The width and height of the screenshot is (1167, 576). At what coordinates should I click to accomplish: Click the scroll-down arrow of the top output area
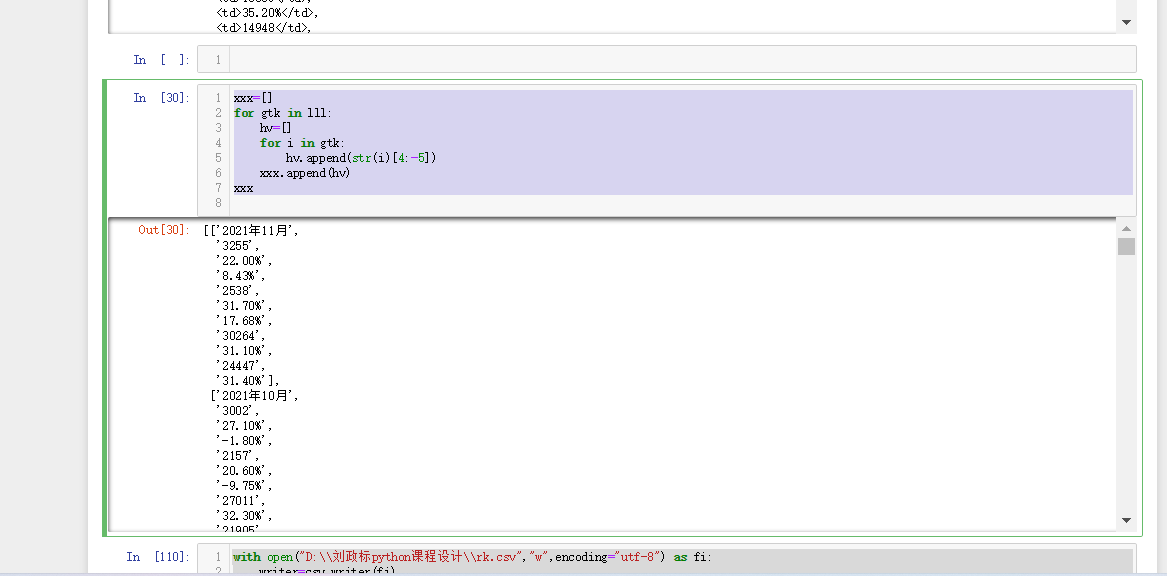pos(1126,22)
